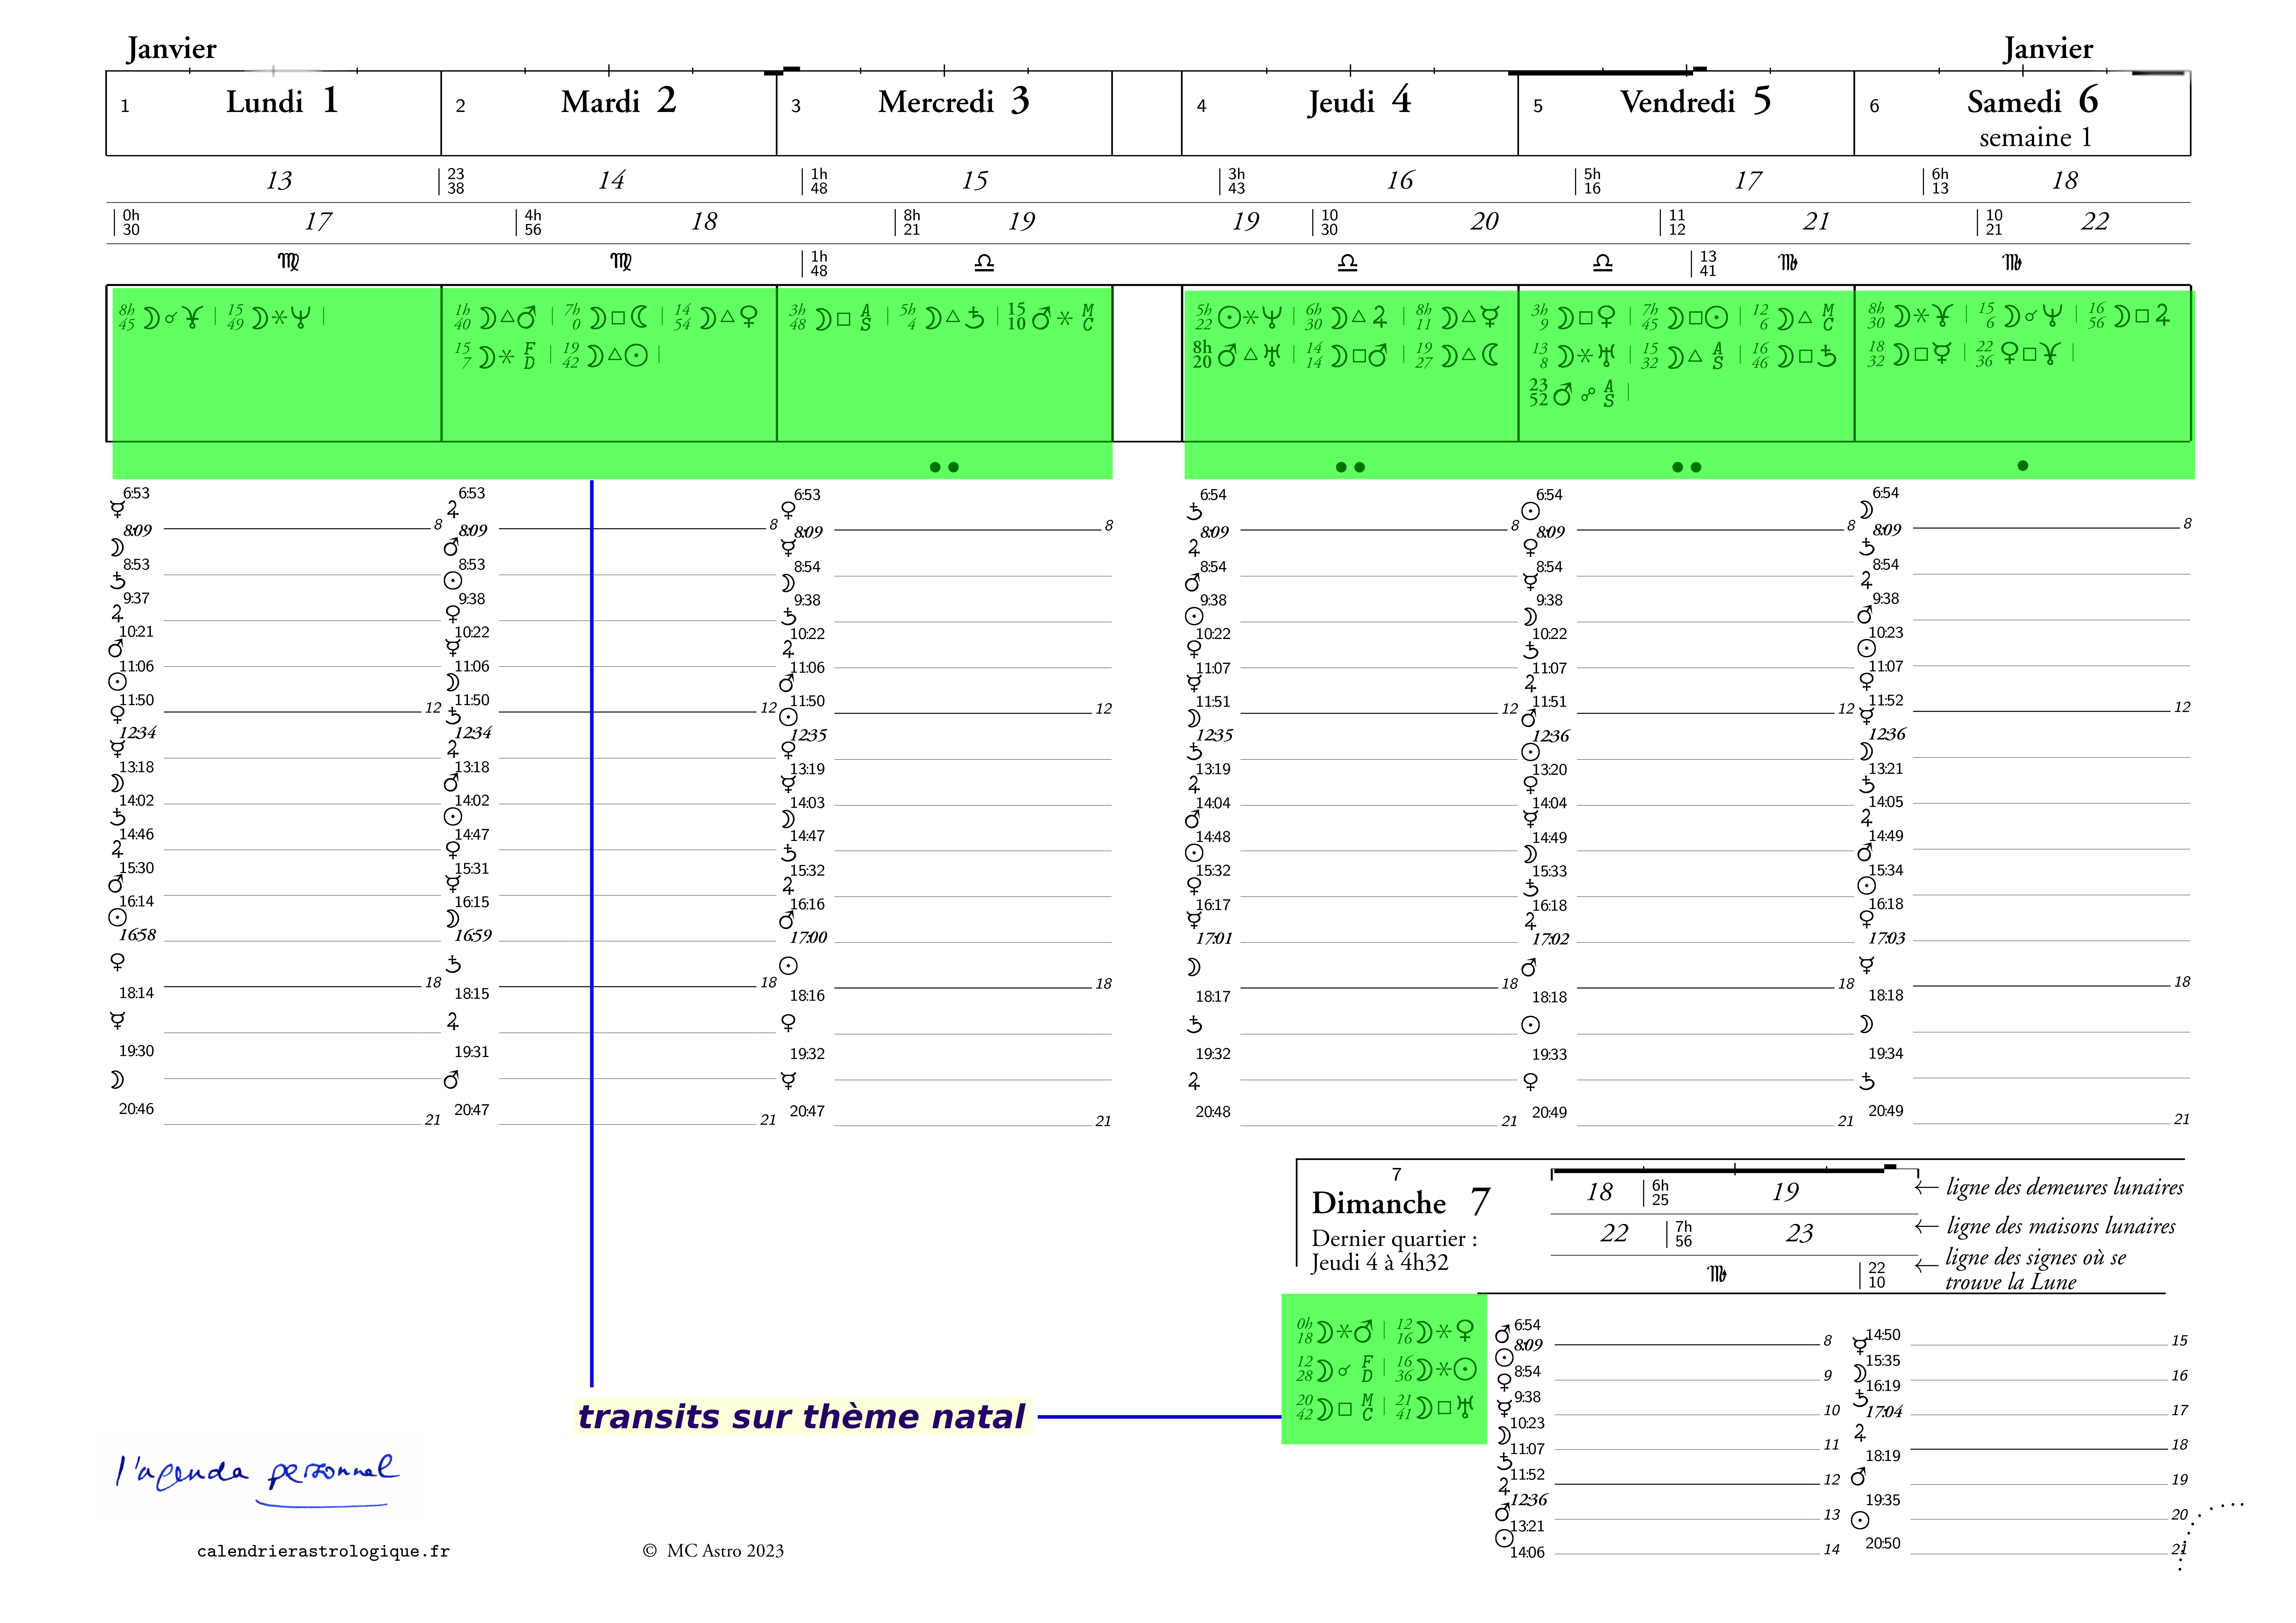Click the Virgo sign symbol under Lundi
The height and width of the screenshot is (1623, 2296).
[x=288, y=262]
